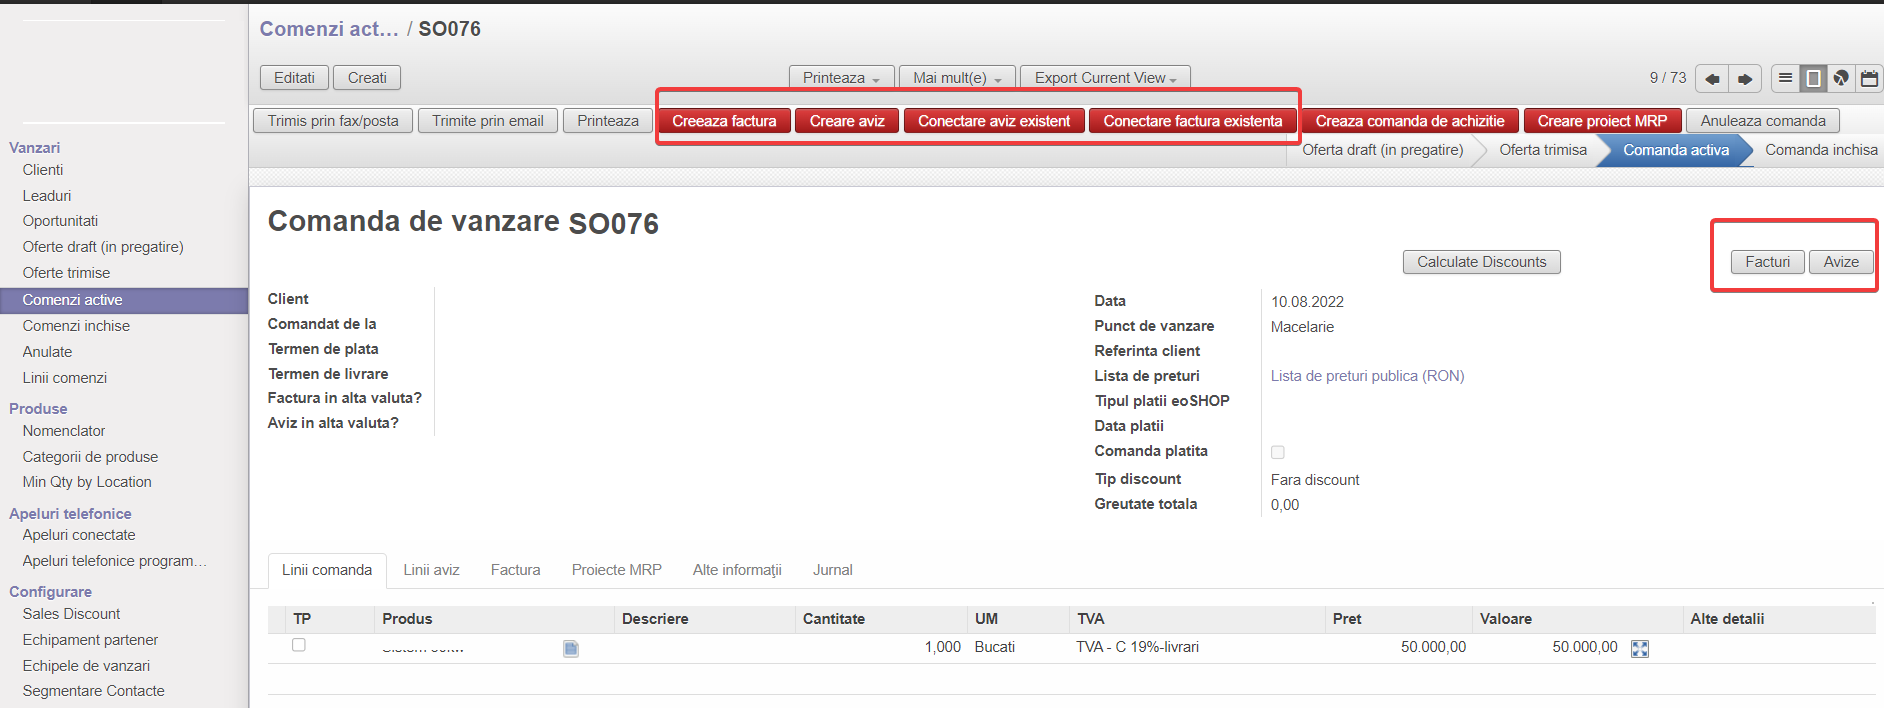Click the document icon in the product row
This screenshot has width=1884, height=708.
(x=571, y=649)
